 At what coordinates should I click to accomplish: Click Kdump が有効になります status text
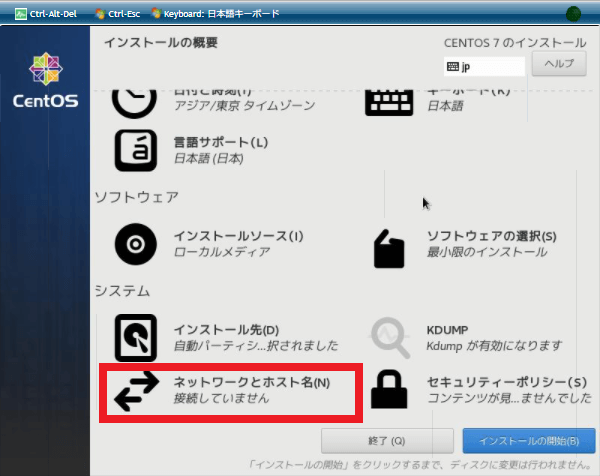[x=494, y=346]
